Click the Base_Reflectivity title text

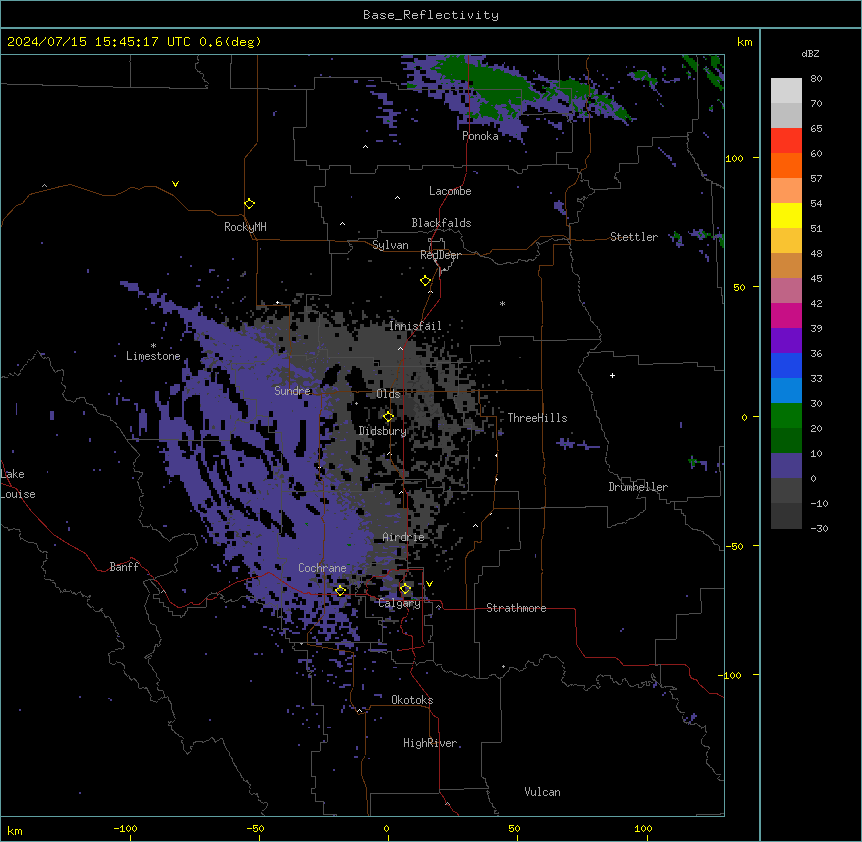[x=431, y=15]
